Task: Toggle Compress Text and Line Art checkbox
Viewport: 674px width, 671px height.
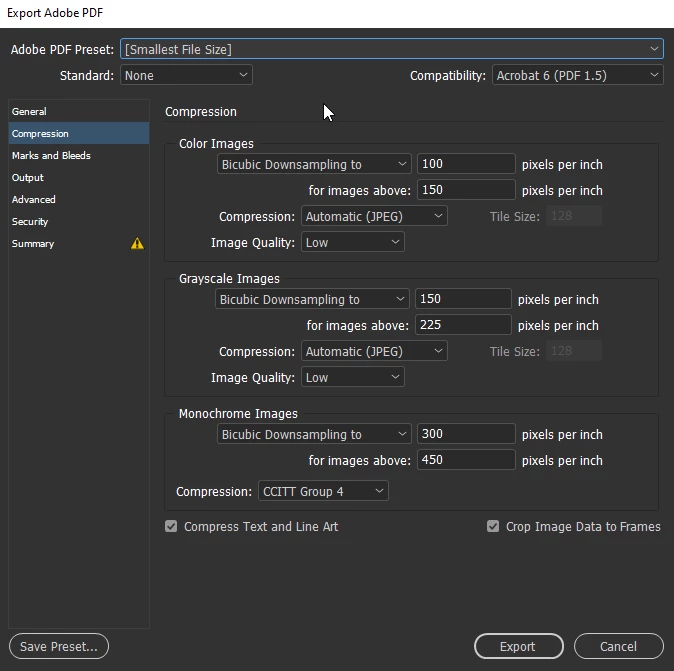Action: pyautogui.click(x=171, y=526)
